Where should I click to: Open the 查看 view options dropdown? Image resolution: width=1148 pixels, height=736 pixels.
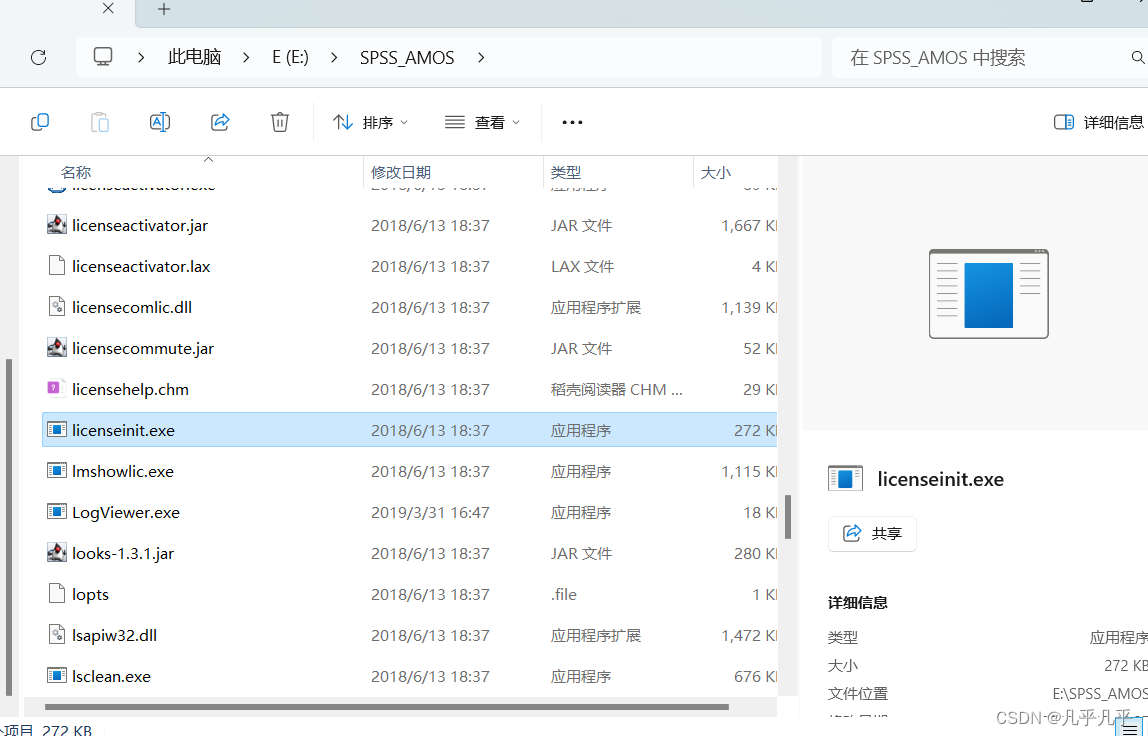(481, 121)
